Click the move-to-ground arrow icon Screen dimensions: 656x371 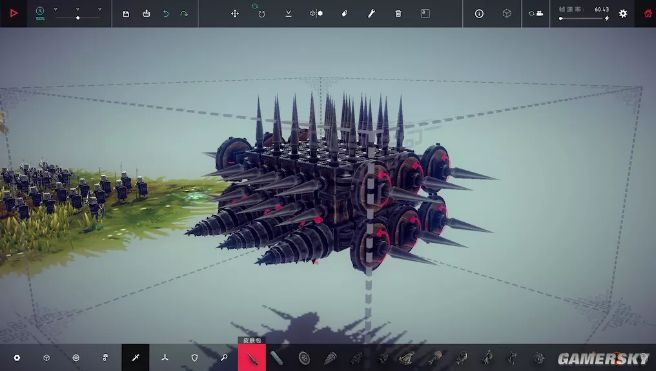(x=289, y=14)
